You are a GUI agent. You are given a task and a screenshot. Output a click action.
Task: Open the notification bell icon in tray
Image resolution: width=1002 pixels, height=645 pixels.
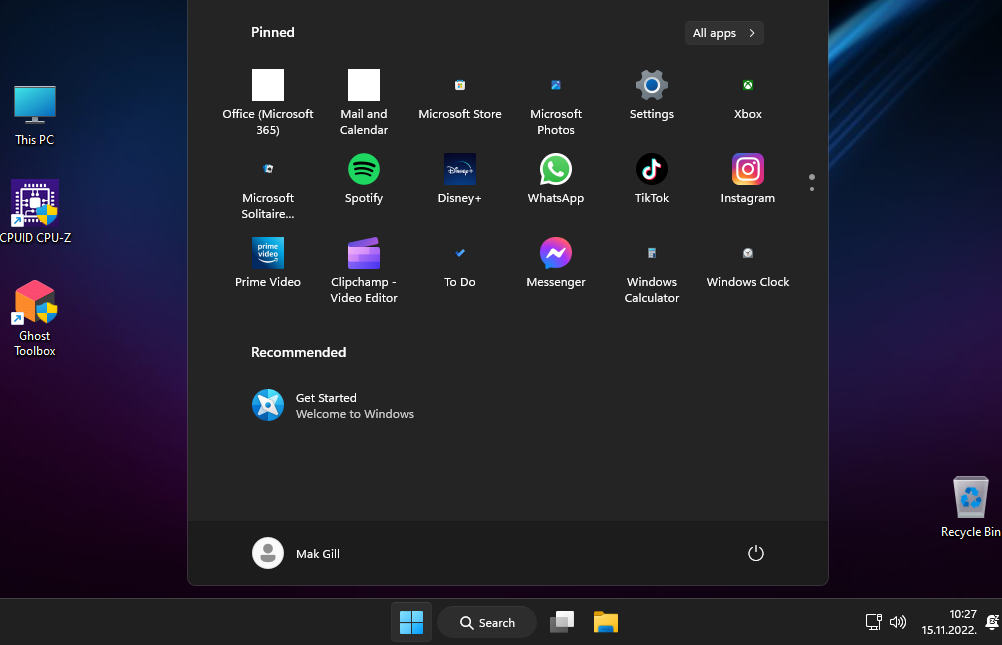point(992,621)
